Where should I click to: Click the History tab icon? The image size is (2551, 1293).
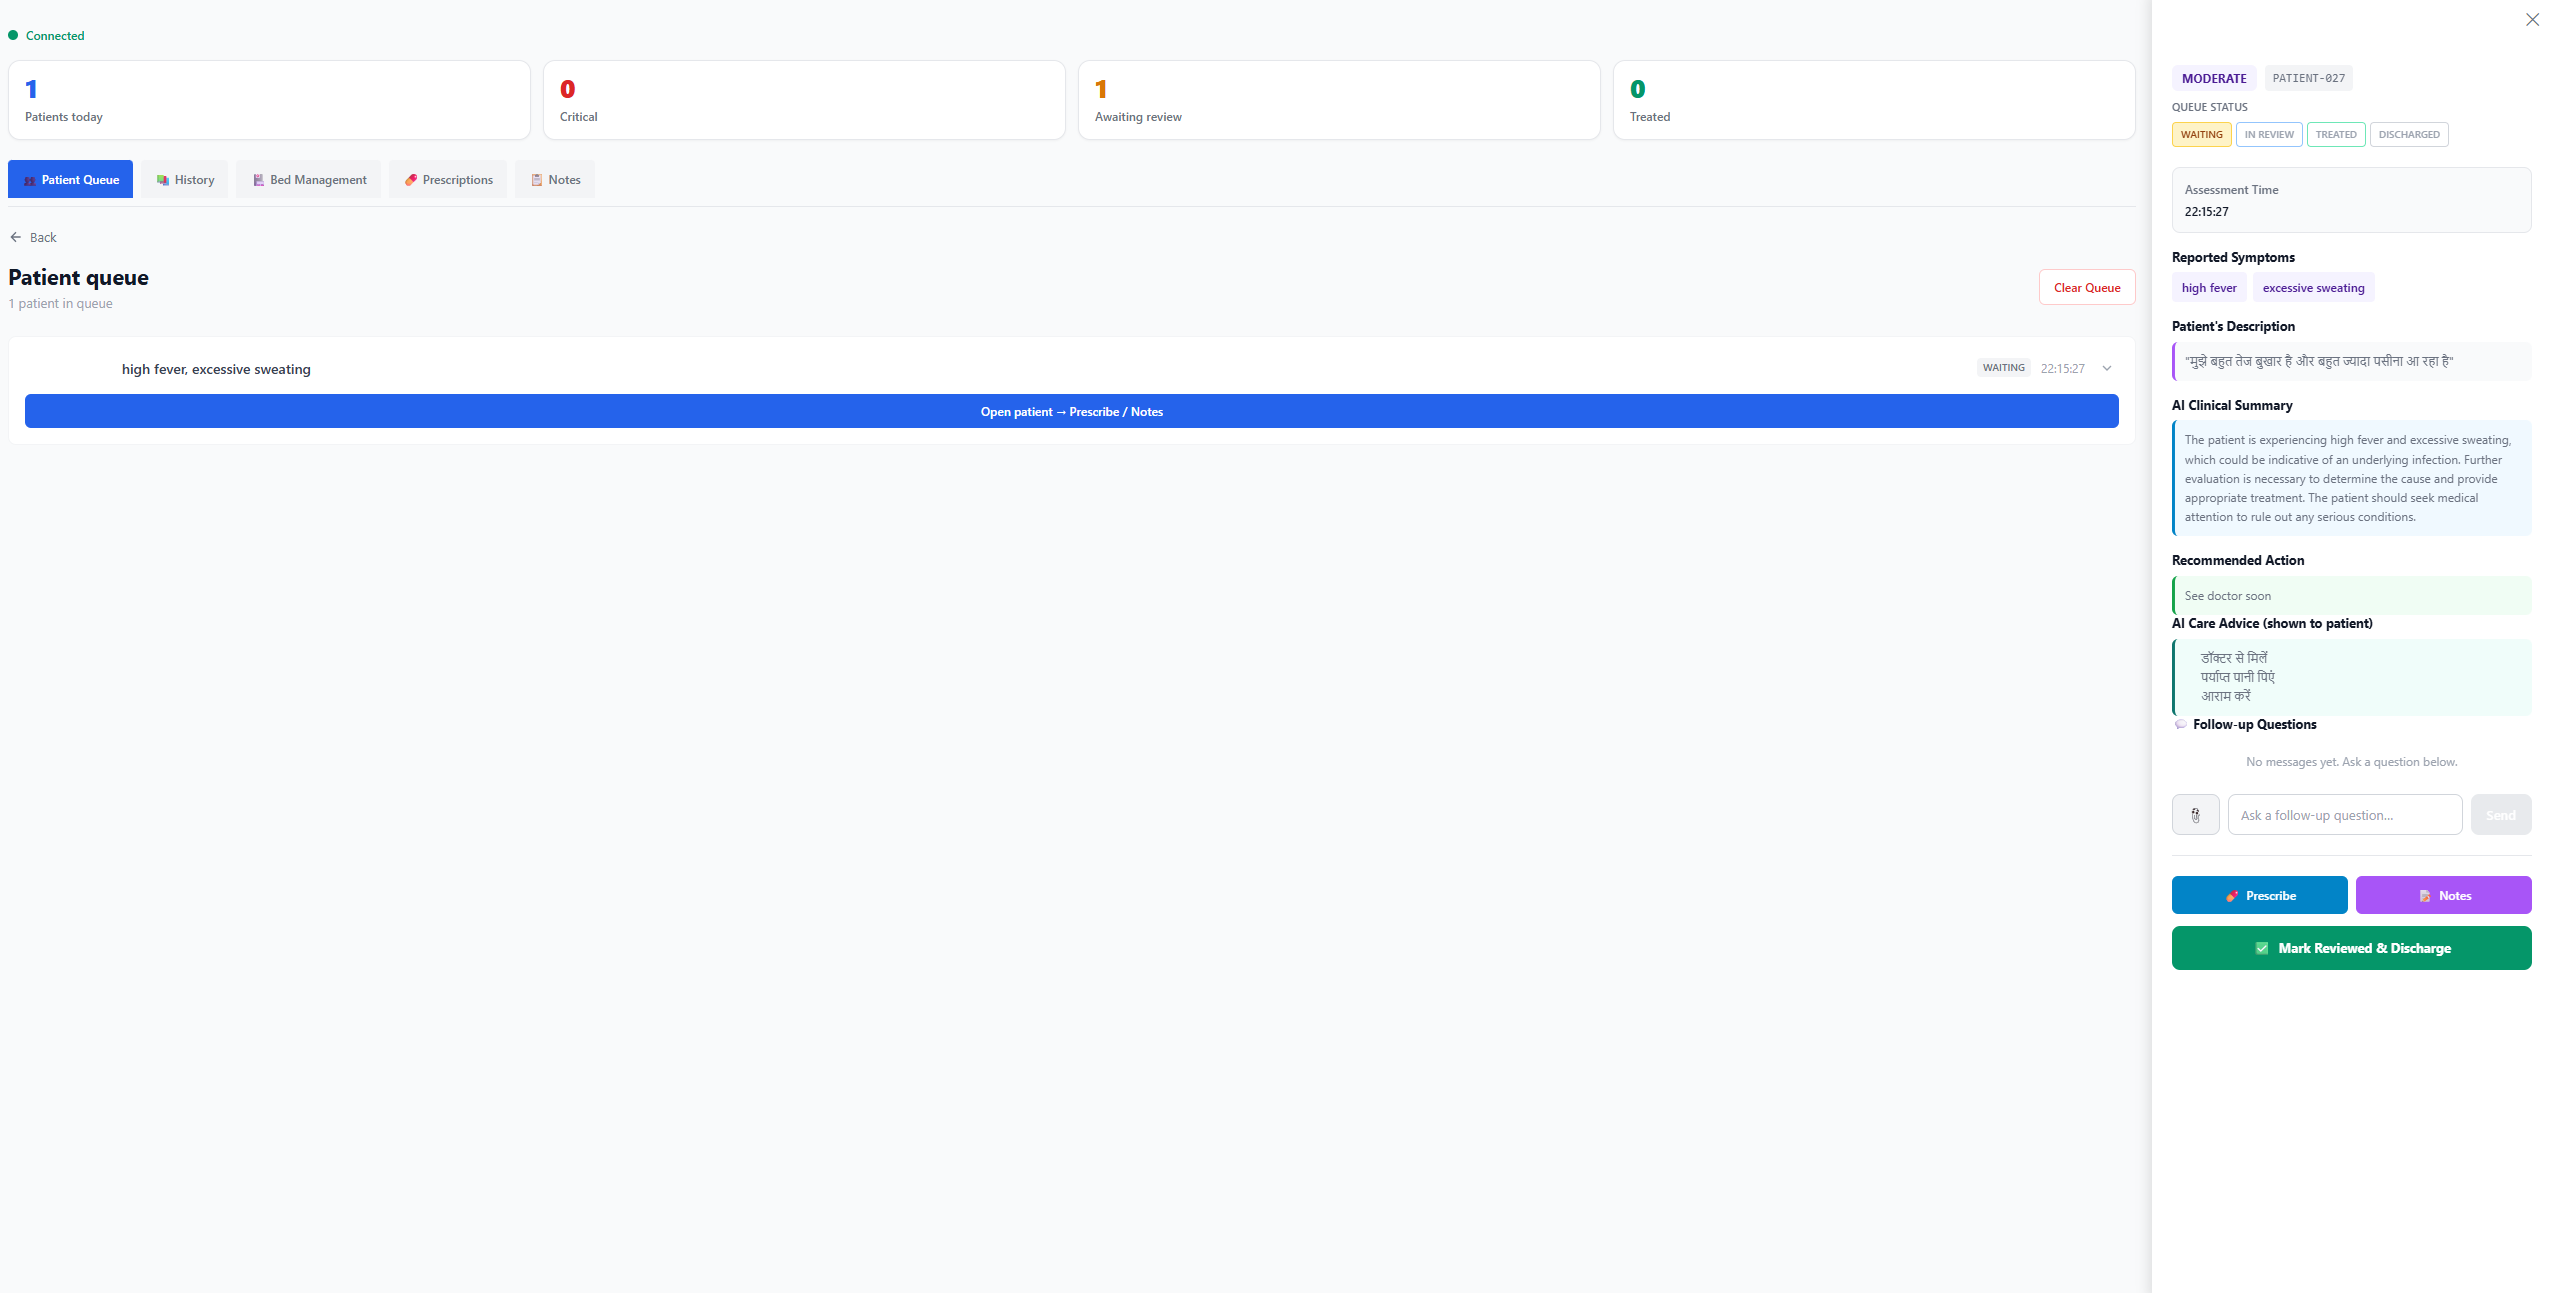pyautogui.click(x=163, y=180)
